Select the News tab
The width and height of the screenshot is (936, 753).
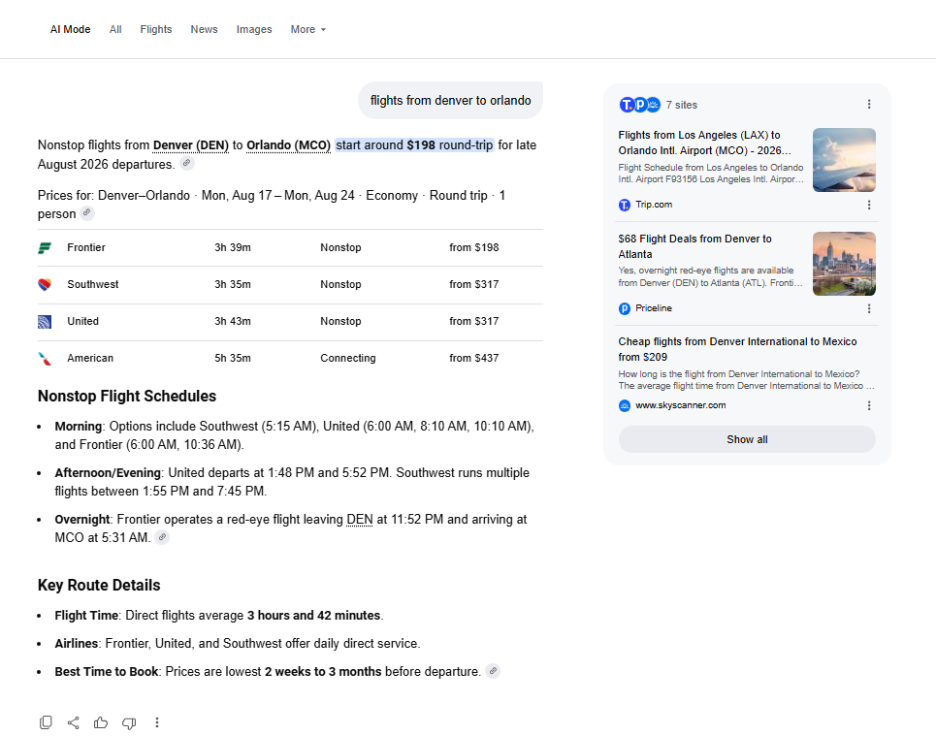204,29
